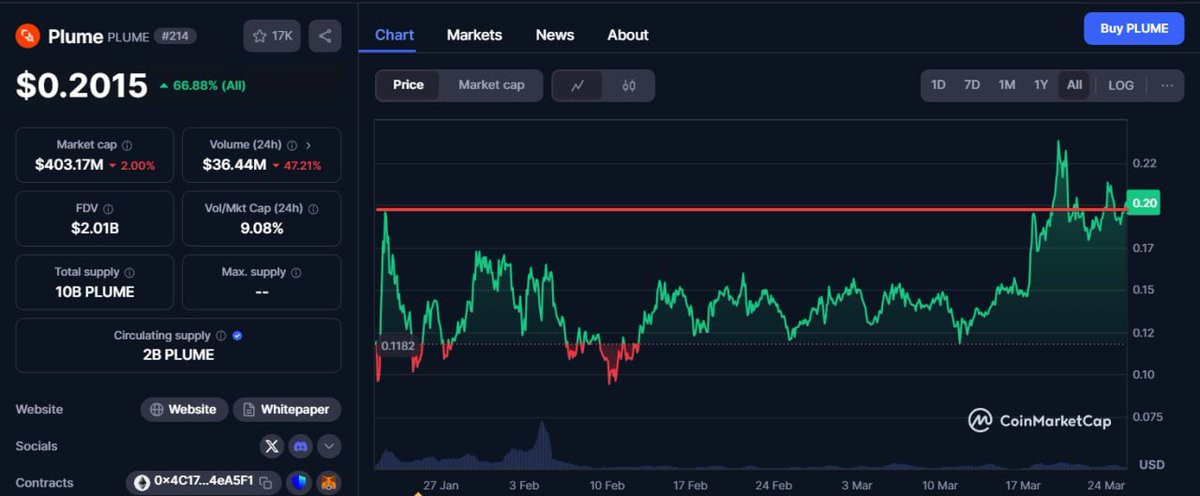Click the 3 Feb date axis label
The image size is (1200, 496).
coord(524,485)
